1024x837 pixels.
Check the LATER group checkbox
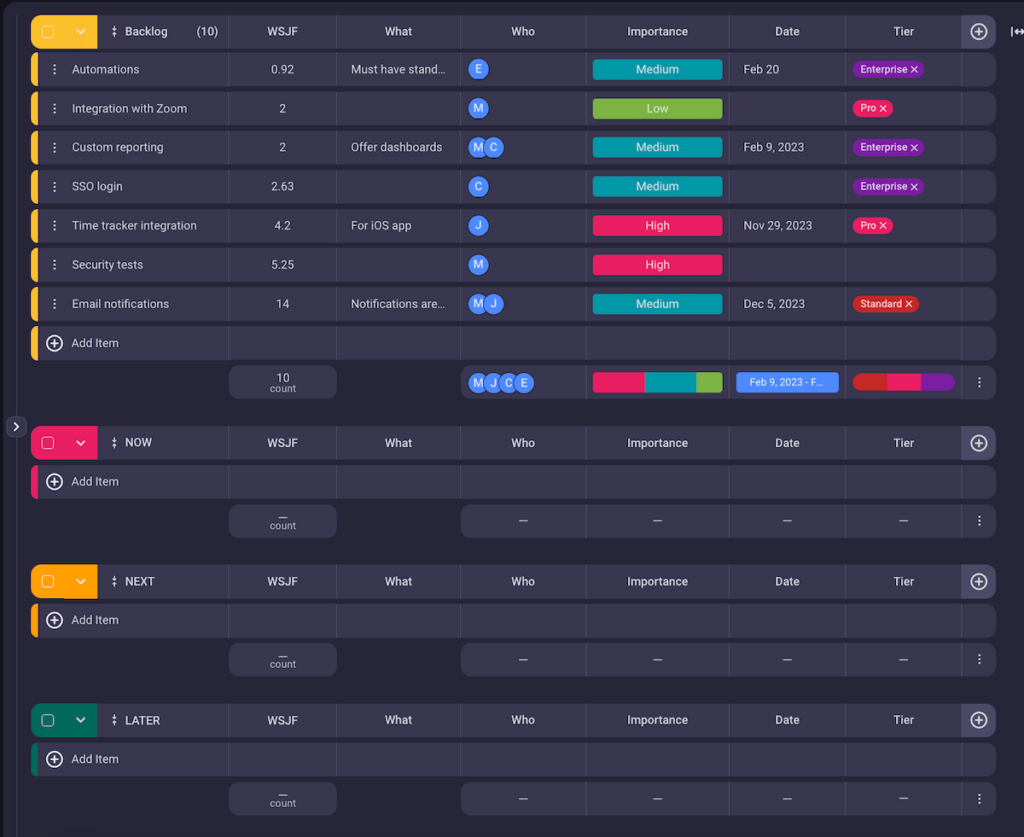point(48,720)
